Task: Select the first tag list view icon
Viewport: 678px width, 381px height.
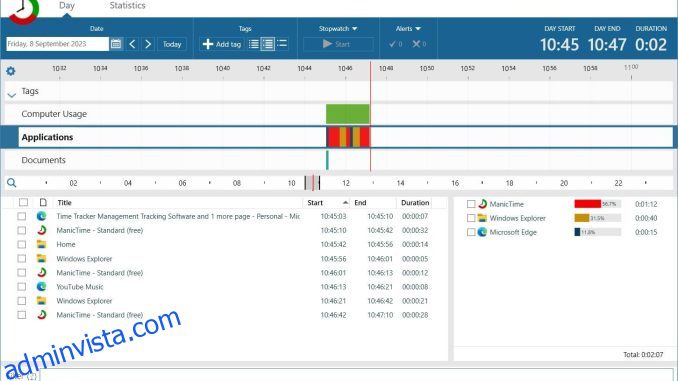Action: click(x=254, y=44)
